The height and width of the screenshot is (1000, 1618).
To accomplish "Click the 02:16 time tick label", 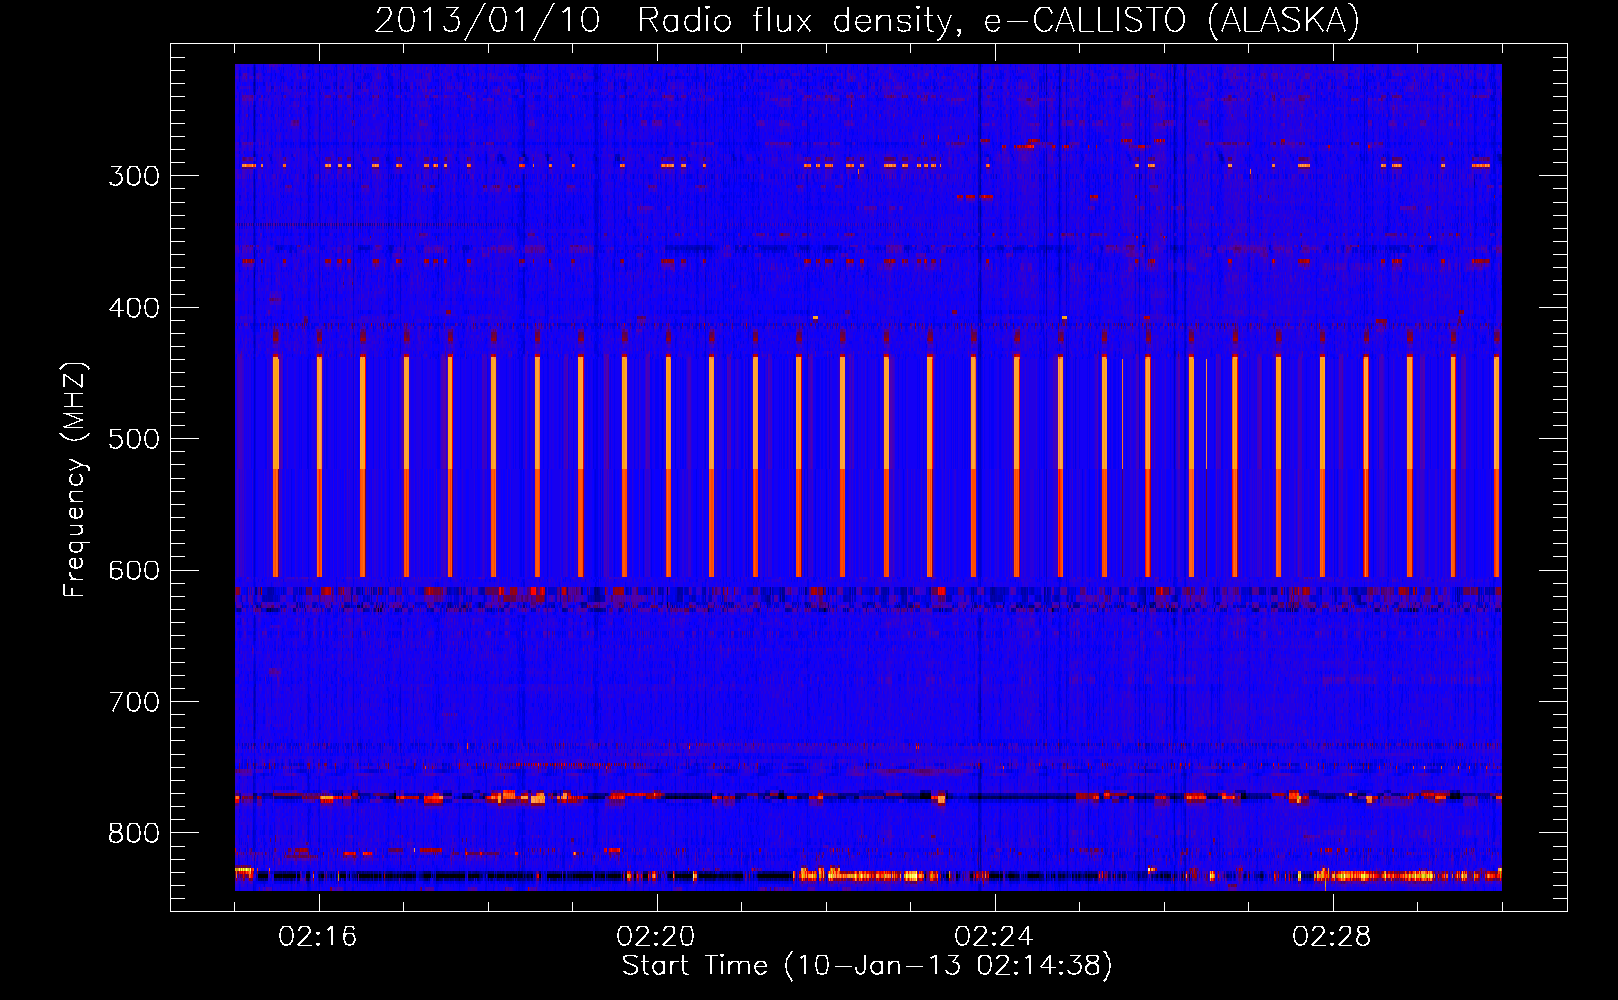I will (x=318, y=937).
